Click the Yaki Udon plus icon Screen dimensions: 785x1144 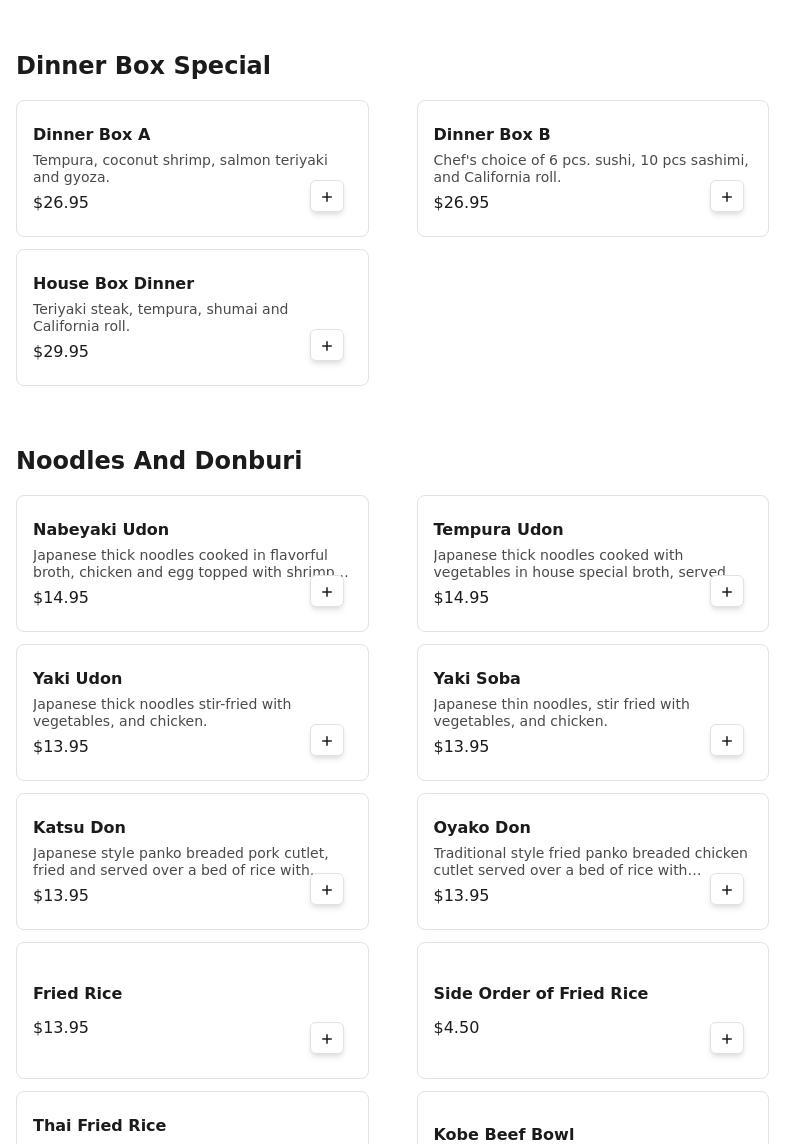[327, 741]
